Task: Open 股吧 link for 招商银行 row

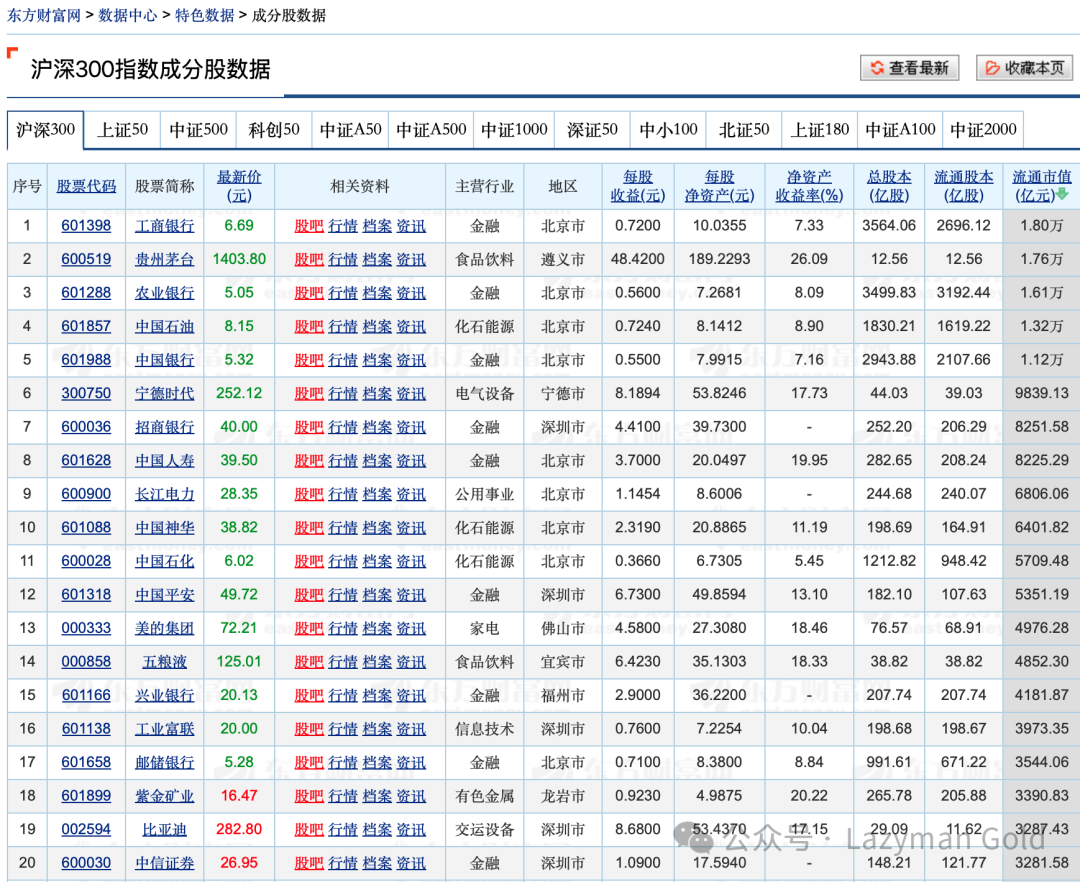Action: pyautogui.click(x=309, y=427)
